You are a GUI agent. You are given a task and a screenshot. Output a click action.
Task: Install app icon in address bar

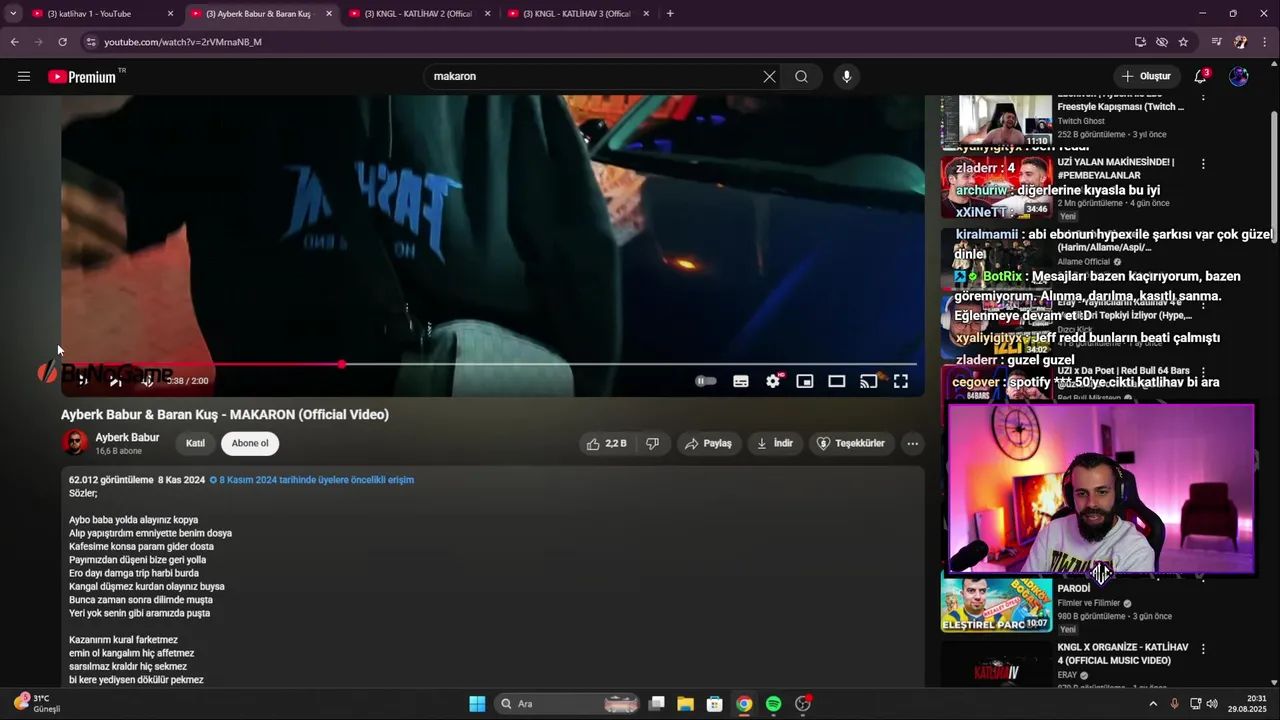click(1140, 42)
